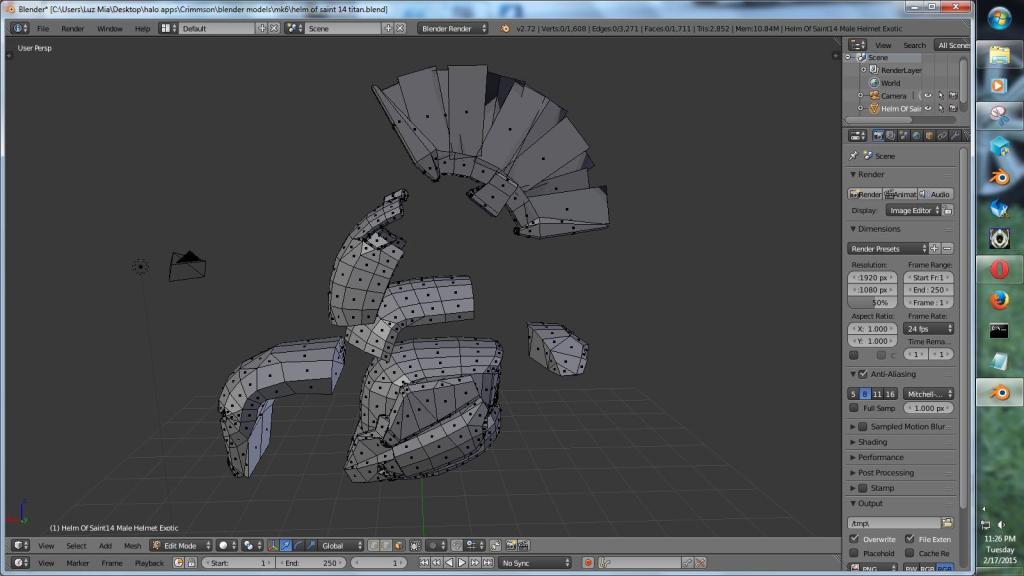Image resolution: width=1024 pixels, height=576 pixels.
Task: Select the translate manipulator arrow icon
Action: pos(285,545)
